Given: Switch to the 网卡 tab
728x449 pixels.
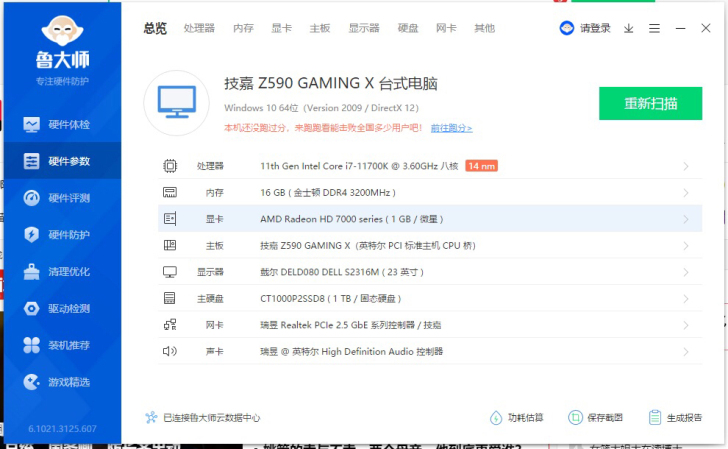Looking at the screenshot, I should pos(446,28).
